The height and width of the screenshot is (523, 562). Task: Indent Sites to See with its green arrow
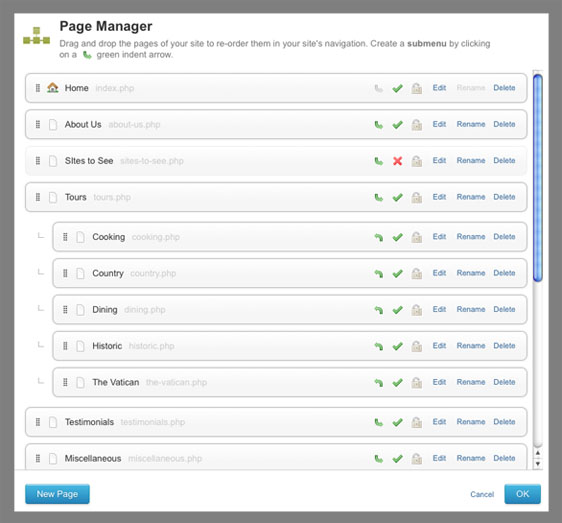pos(378,161)
